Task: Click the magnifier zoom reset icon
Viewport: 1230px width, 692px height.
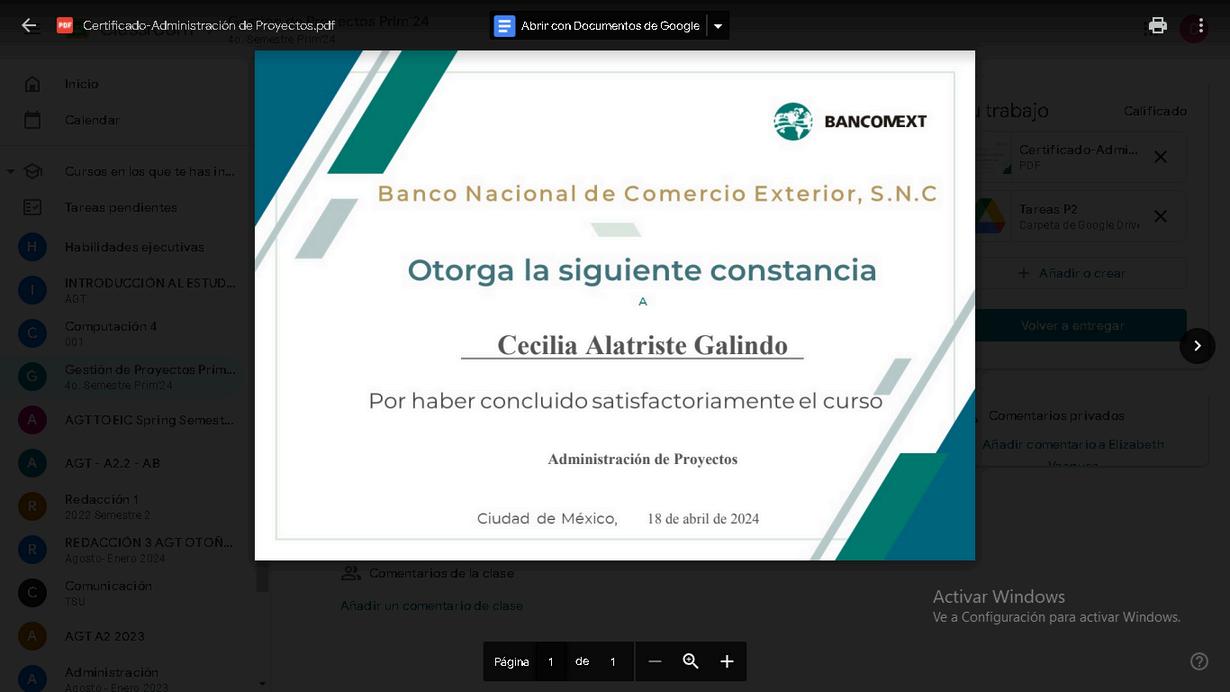Action: pyautogui.click(x=690, y=661)
